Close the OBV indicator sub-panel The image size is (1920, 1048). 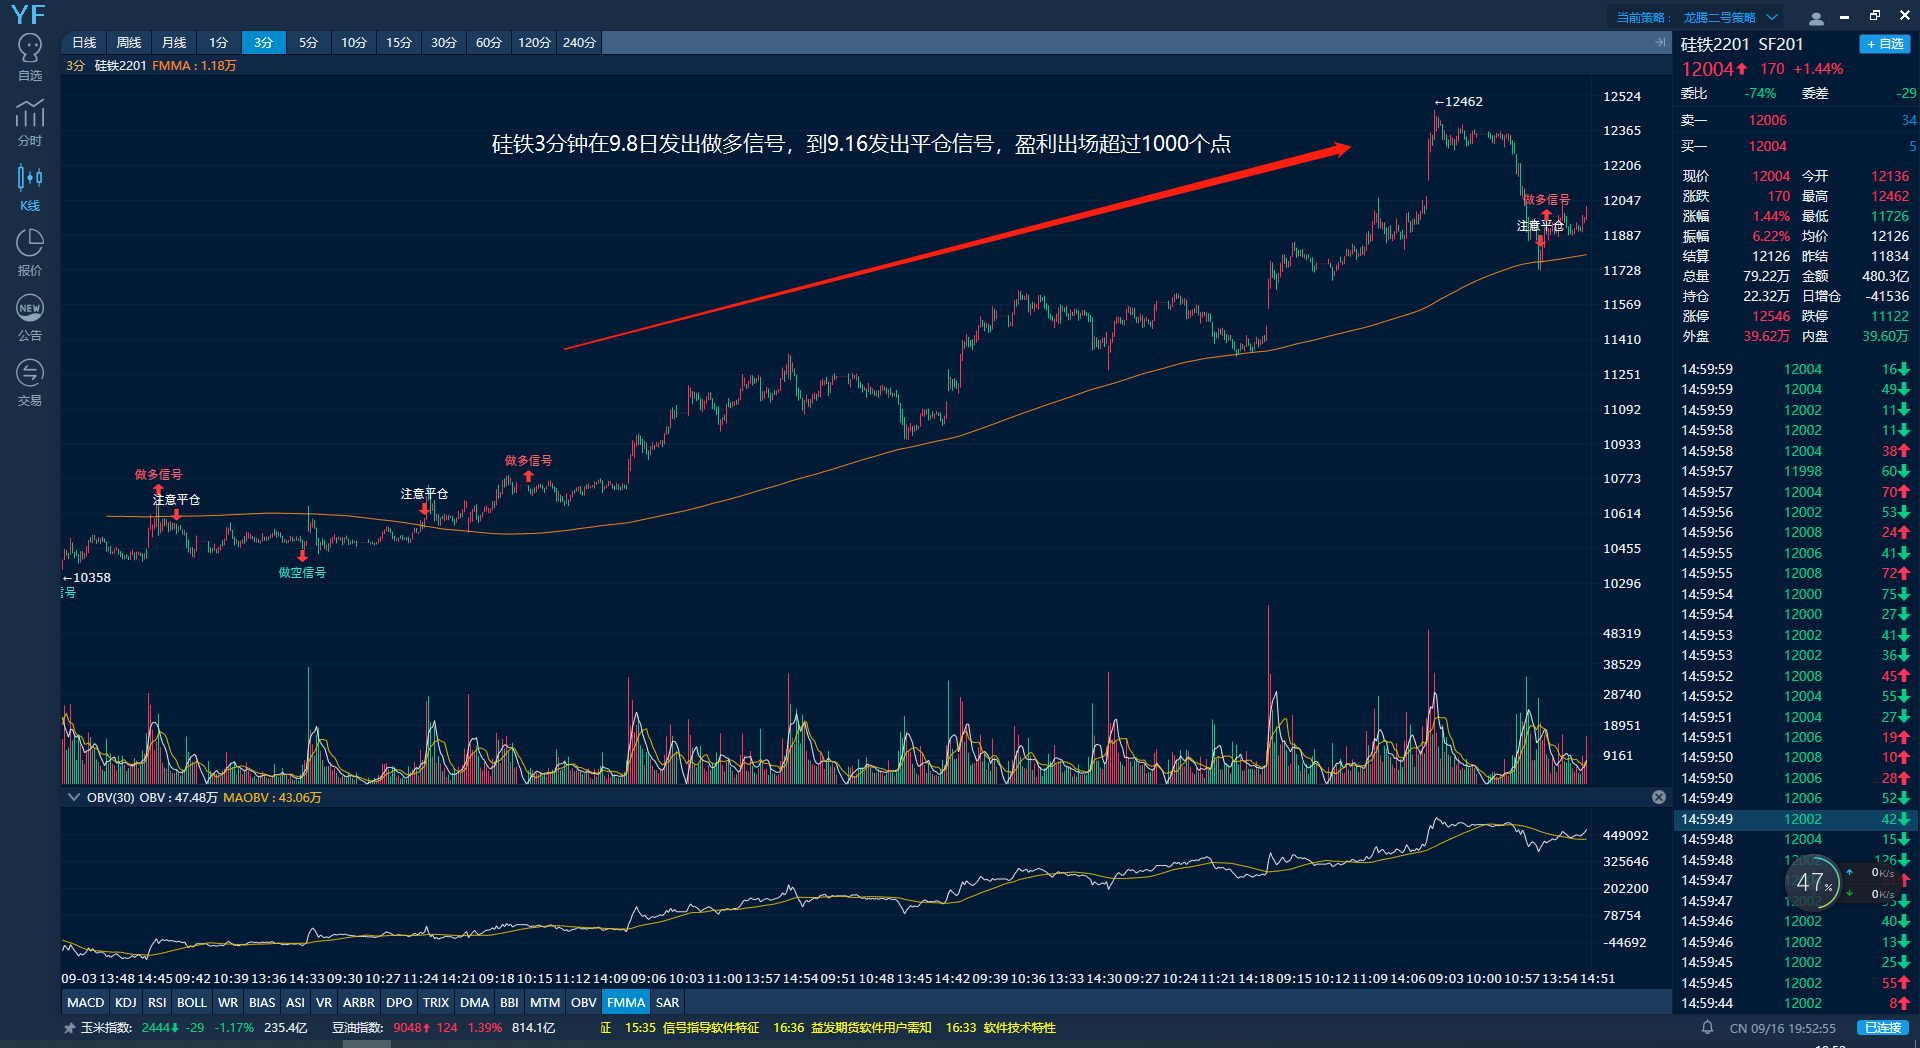click(1659, 797)
